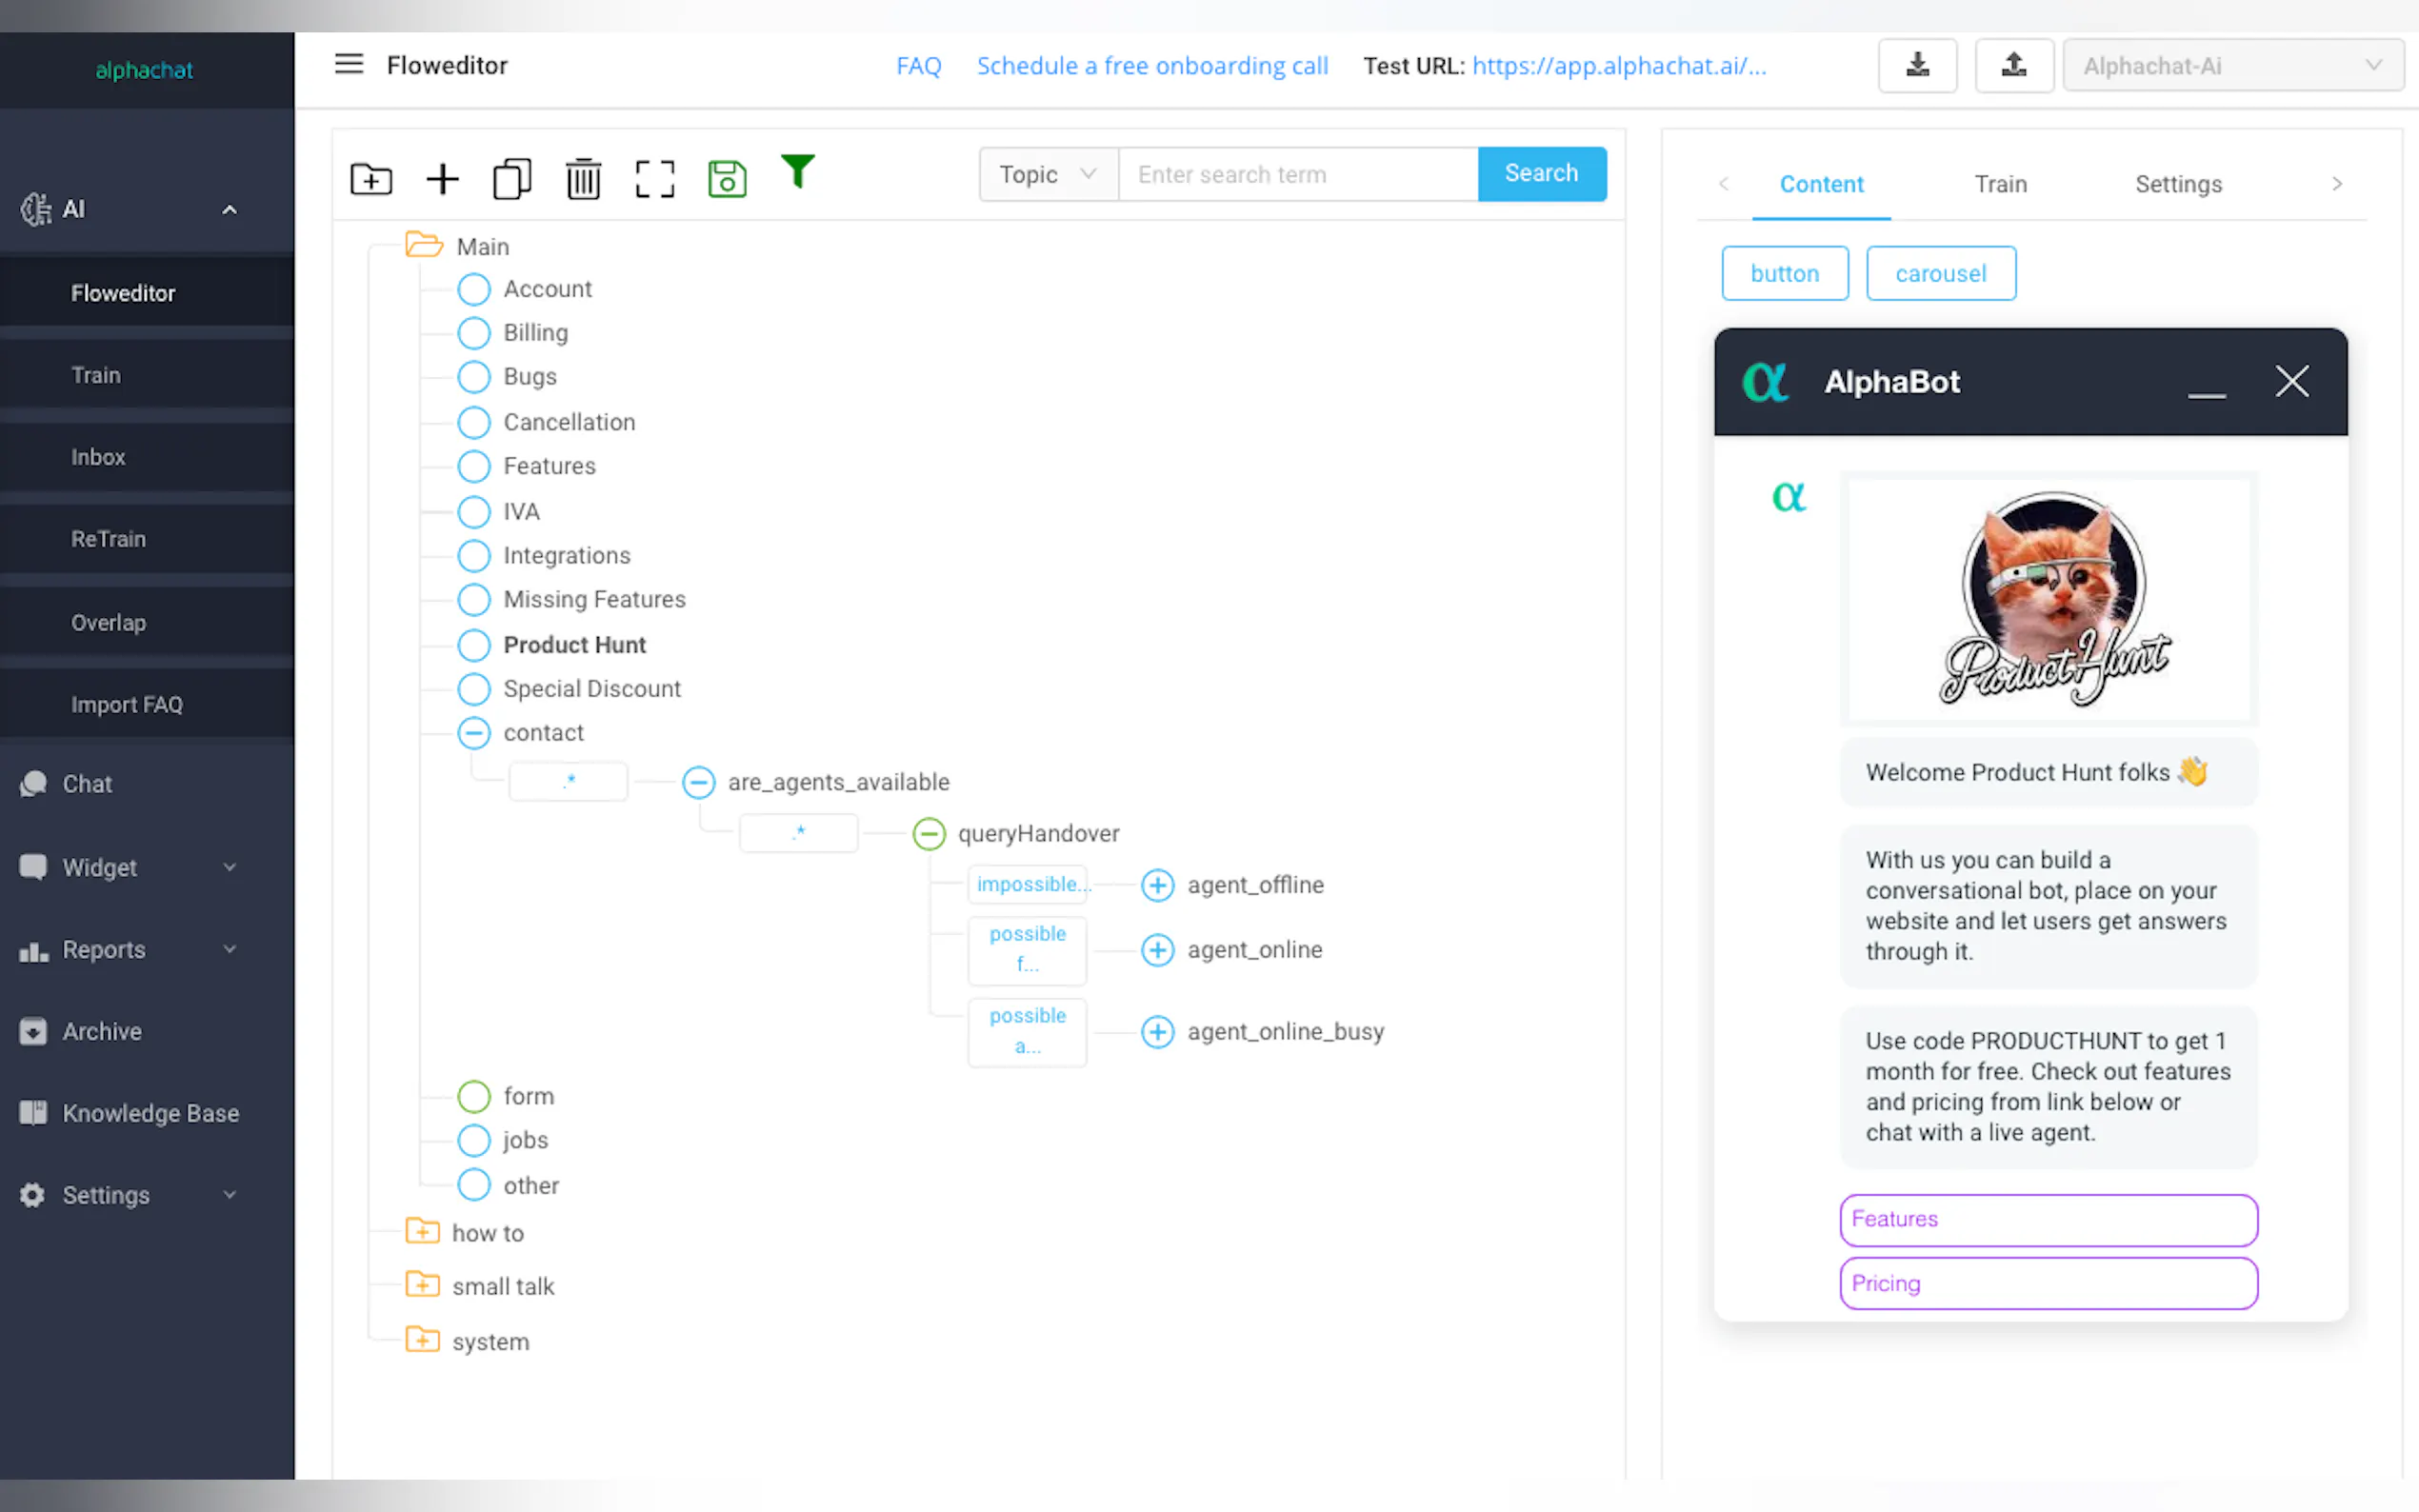
Task: Click the search term input field
Action: click(1297, 174)
